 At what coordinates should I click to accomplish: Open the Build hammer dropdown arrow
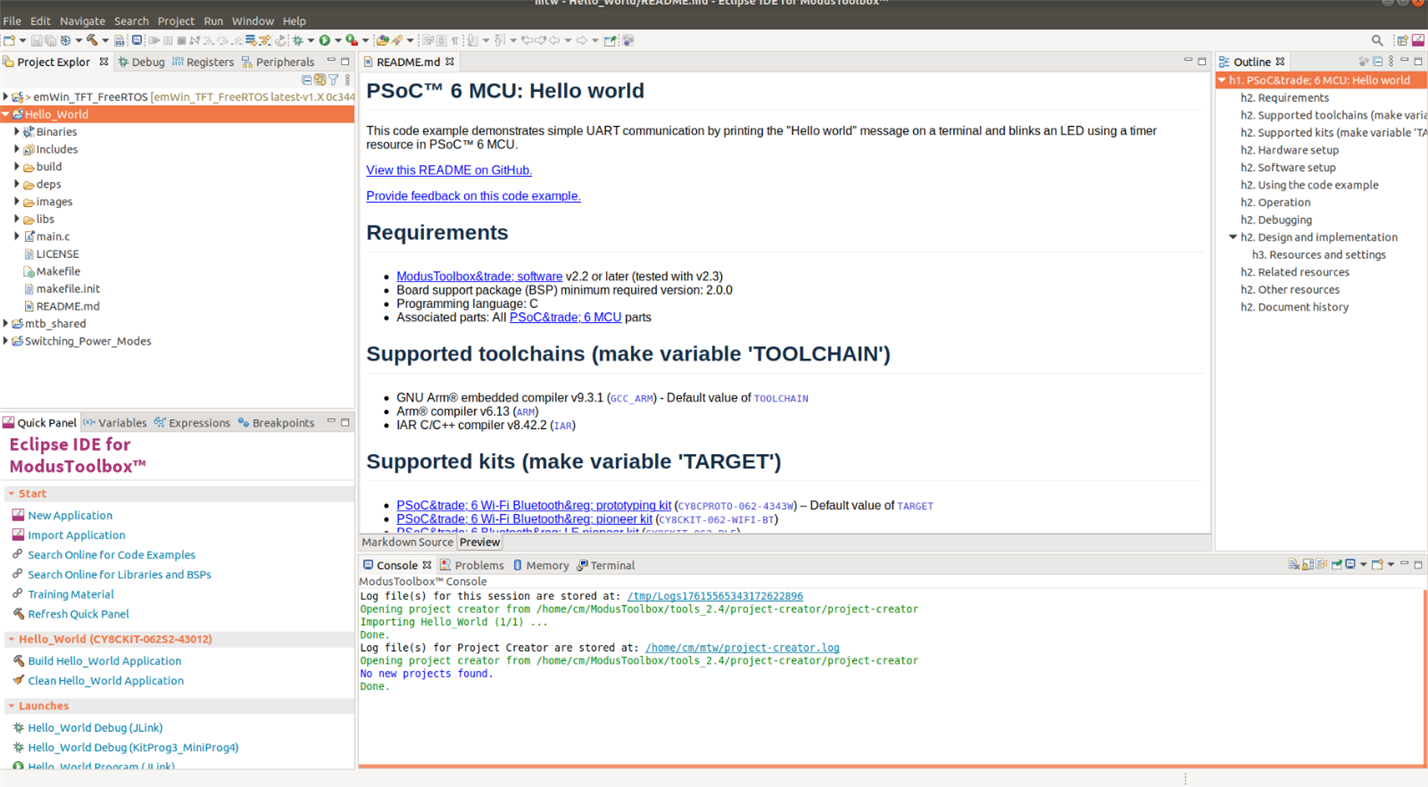(x=104, y=41)
